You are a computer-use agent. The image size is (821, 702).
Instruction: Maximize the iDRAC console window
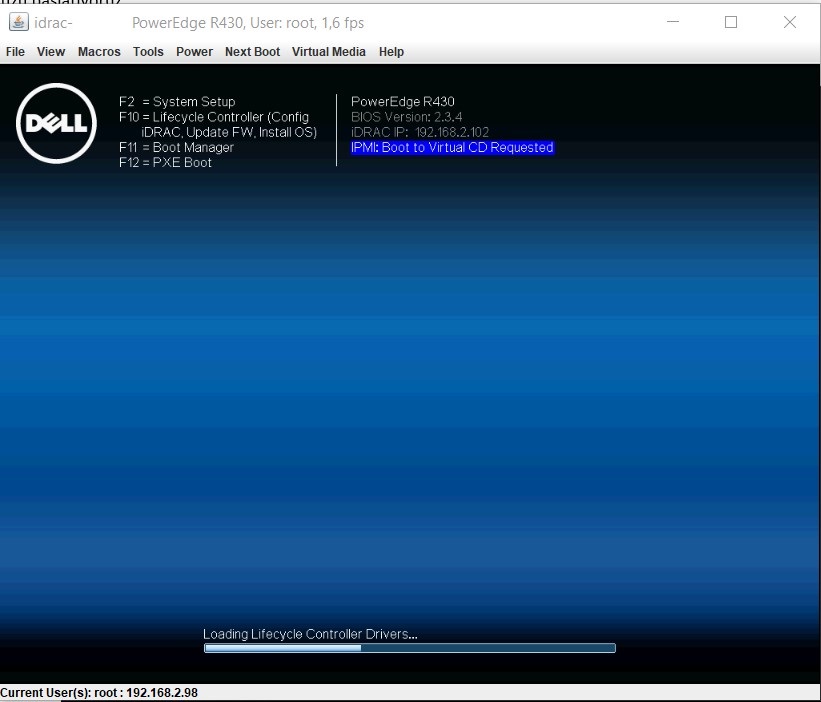[731, 22]
